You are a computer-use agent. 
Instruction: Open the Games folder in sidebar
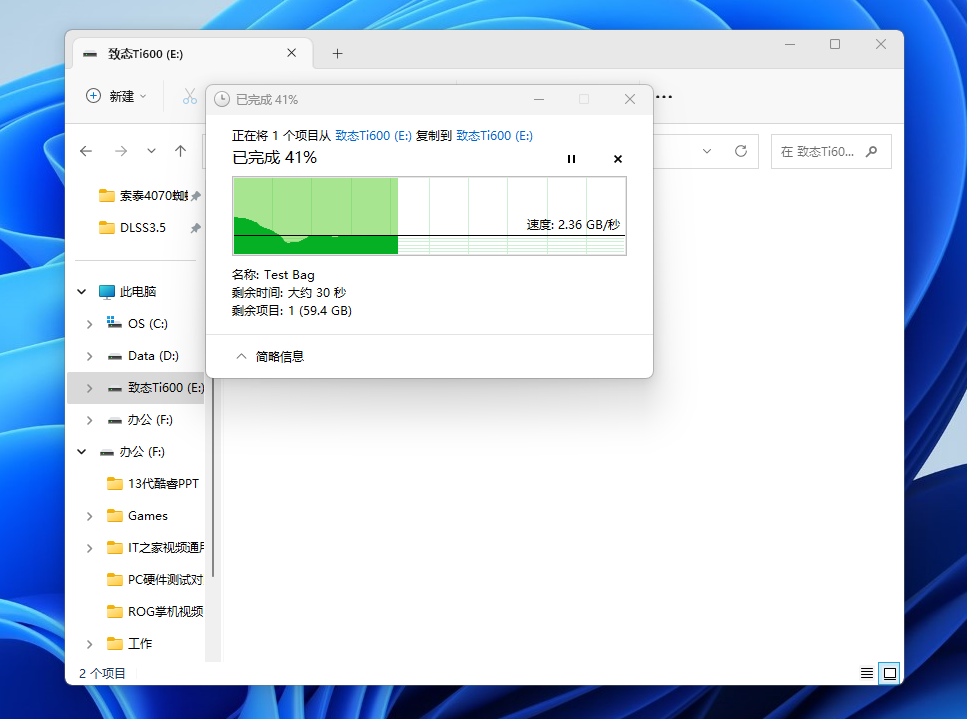(148, 516)
